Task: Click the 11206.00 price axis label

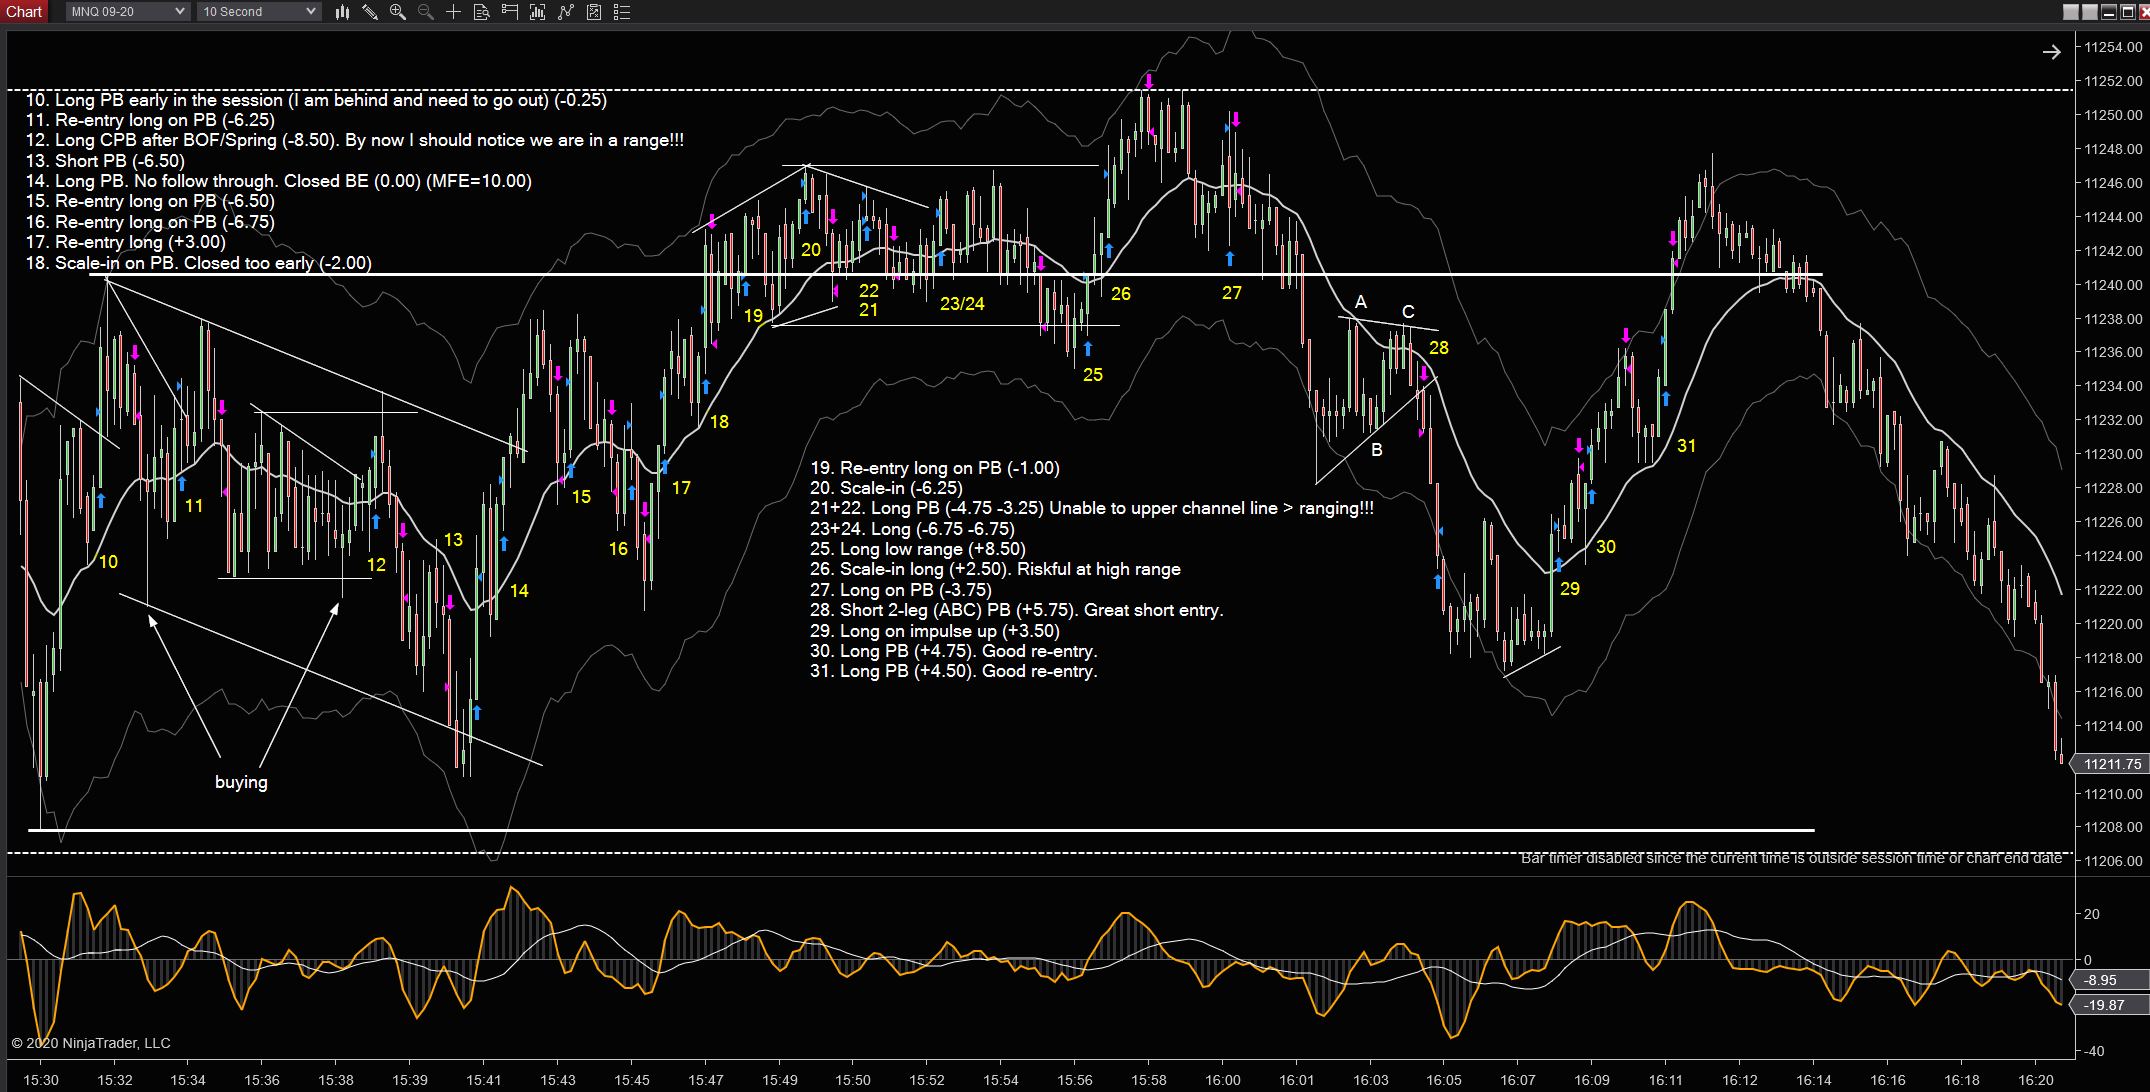Action: 2113,861
